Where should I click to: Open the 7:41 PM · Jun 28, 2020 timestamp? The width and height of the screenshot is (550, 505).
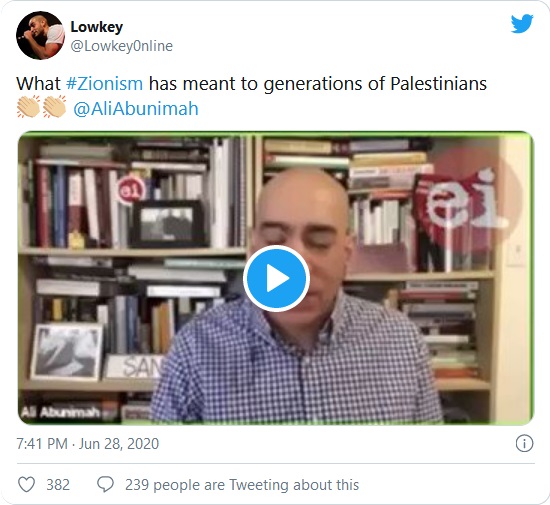pos(88,444)
